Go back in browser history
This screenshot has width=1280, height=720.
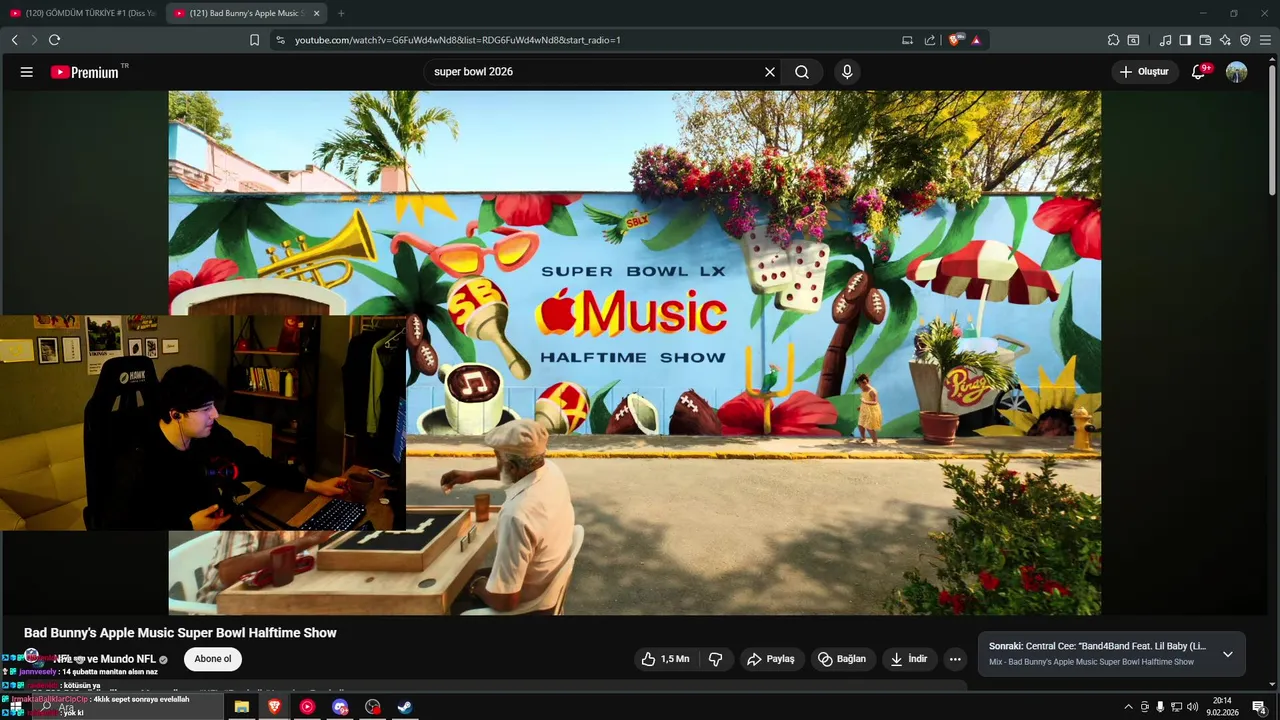click(14, 40)
